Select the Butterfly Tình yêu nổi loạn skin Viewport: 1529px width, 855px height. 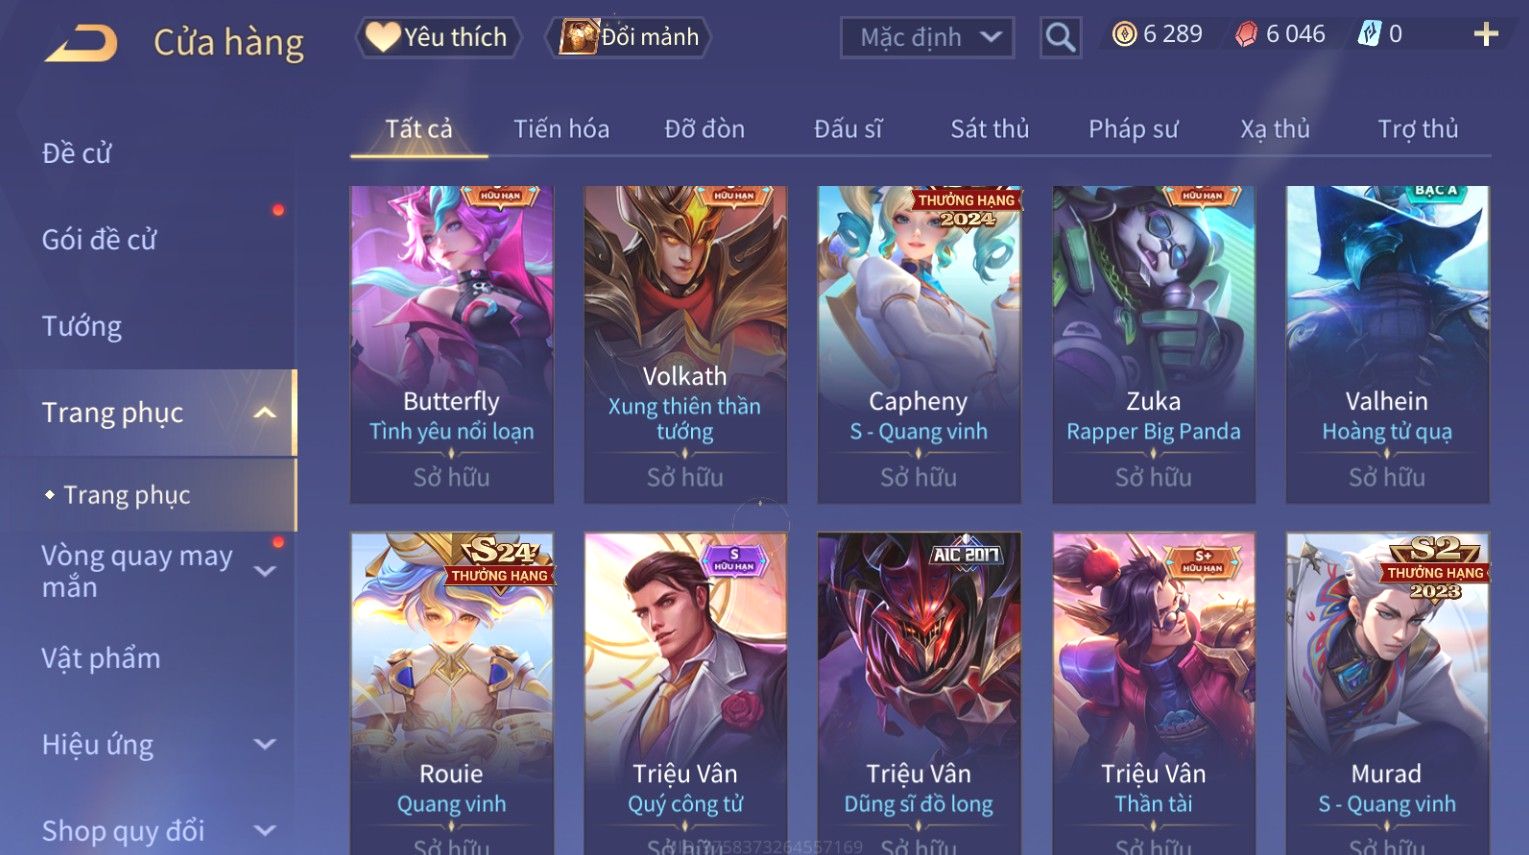[451, 344]
